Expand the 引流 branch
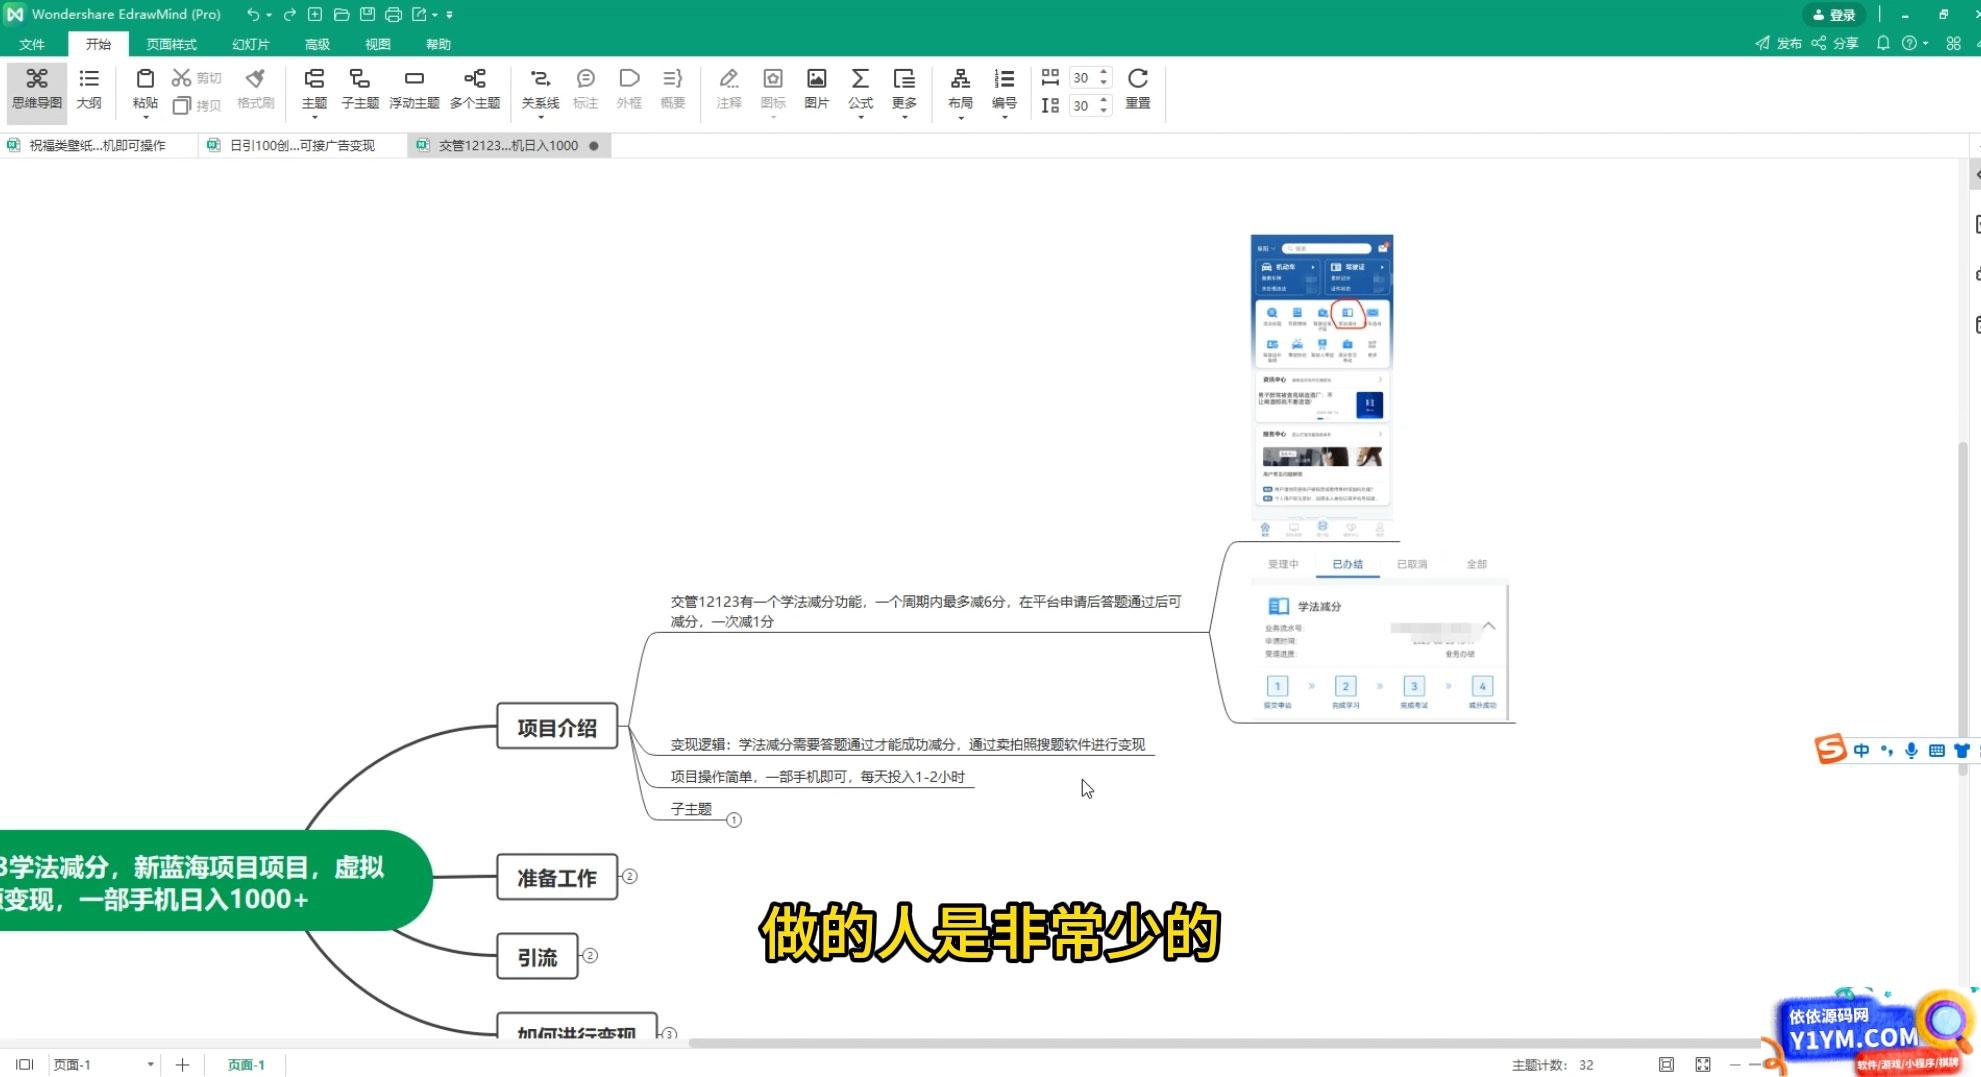The width and height of the screenshot is (1981, 1077). 590,956
